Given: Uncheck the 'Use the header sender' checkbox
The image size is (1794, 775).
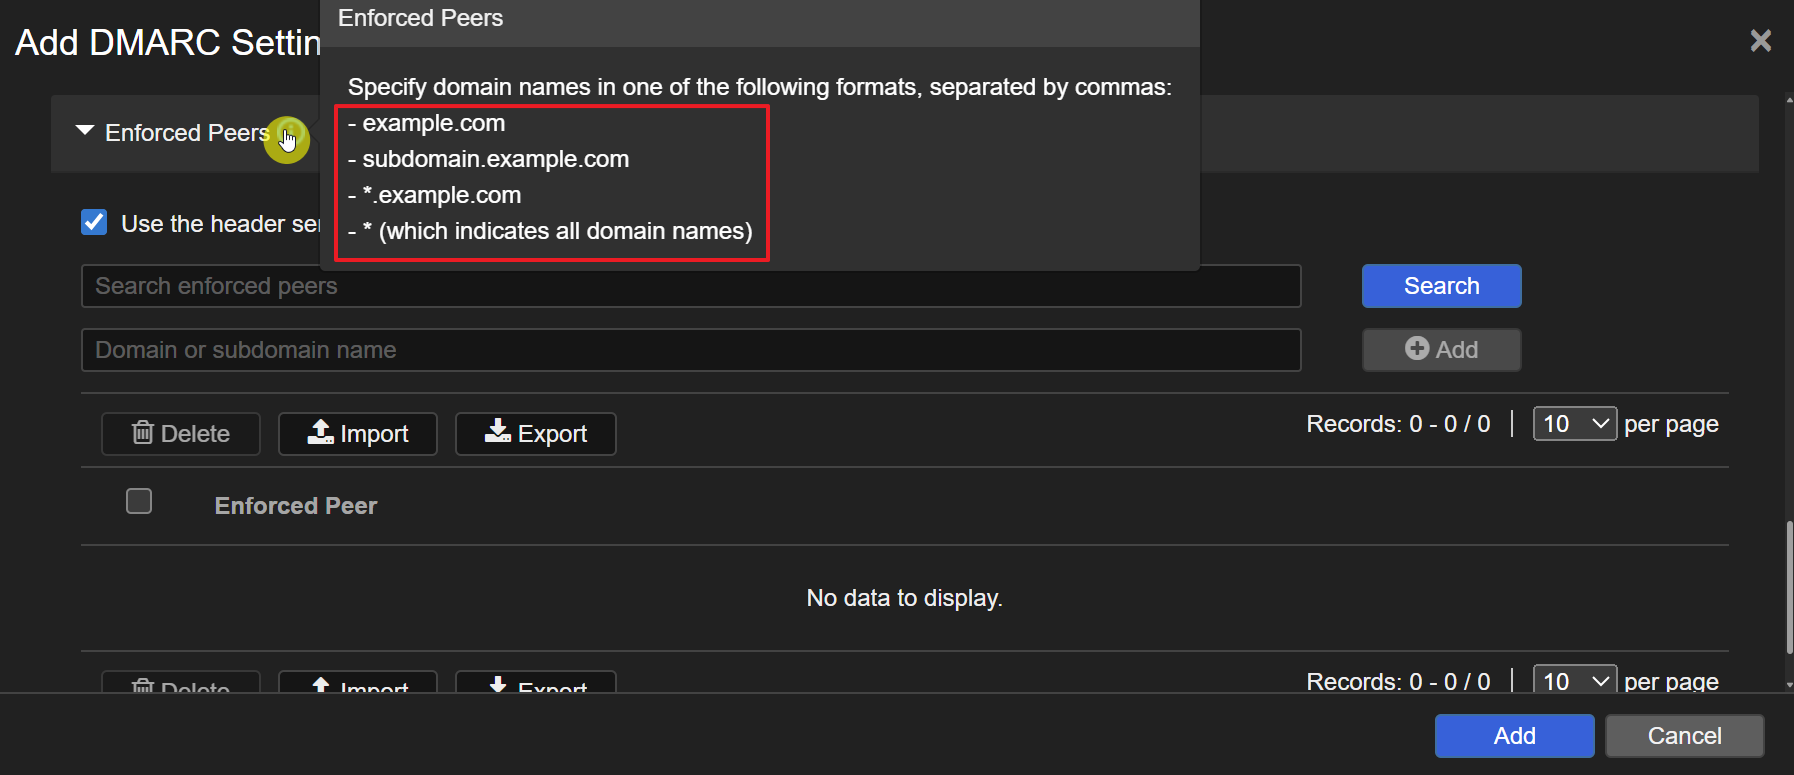Looking at the screenshot, I should 95,222.
